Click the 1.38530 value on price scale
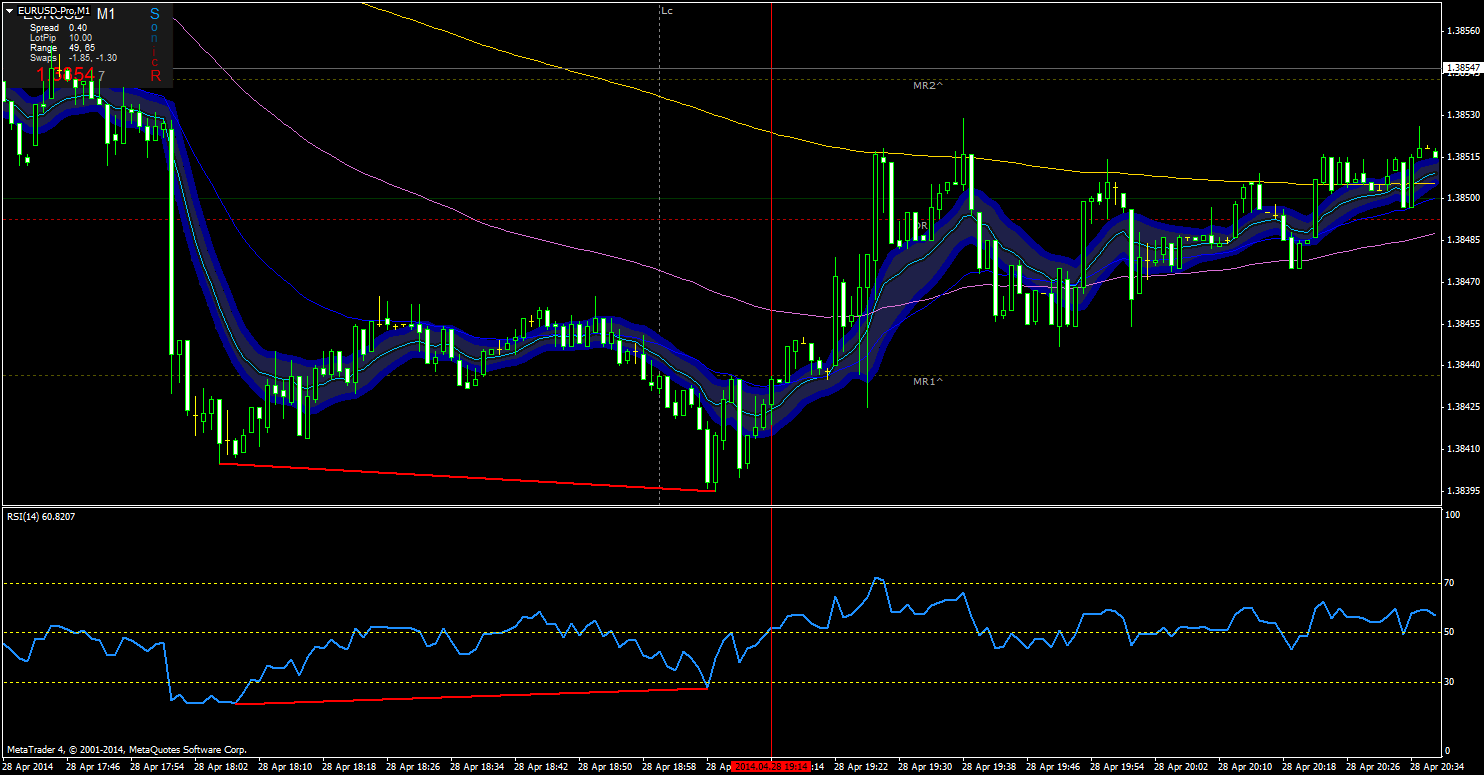1484x775 pixels. click(x=1463, y=115)
